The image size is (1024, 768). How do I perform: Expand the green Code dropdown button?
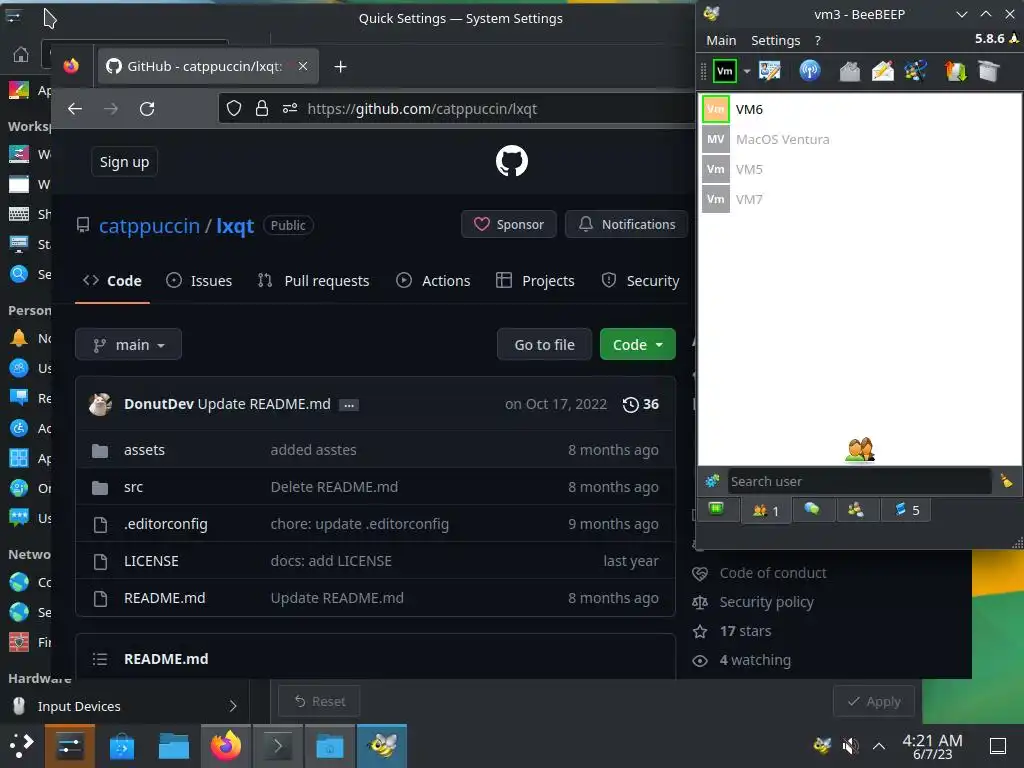click(637, 344)
